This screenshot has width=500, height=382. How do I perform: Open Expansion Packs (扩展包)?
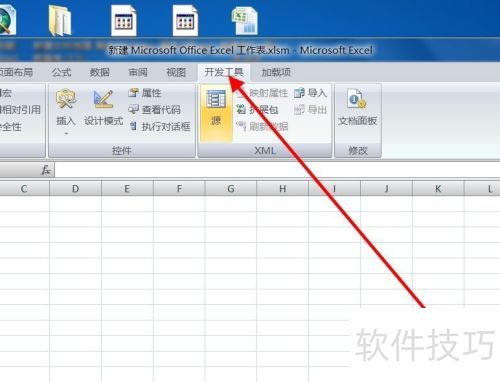coord(257,109)
